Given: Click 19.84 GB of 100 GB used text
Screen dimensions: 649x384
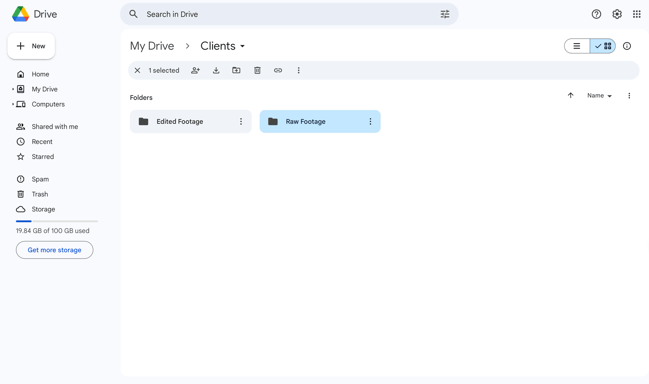Looking at the screenshot, I should tap(53, 230).
